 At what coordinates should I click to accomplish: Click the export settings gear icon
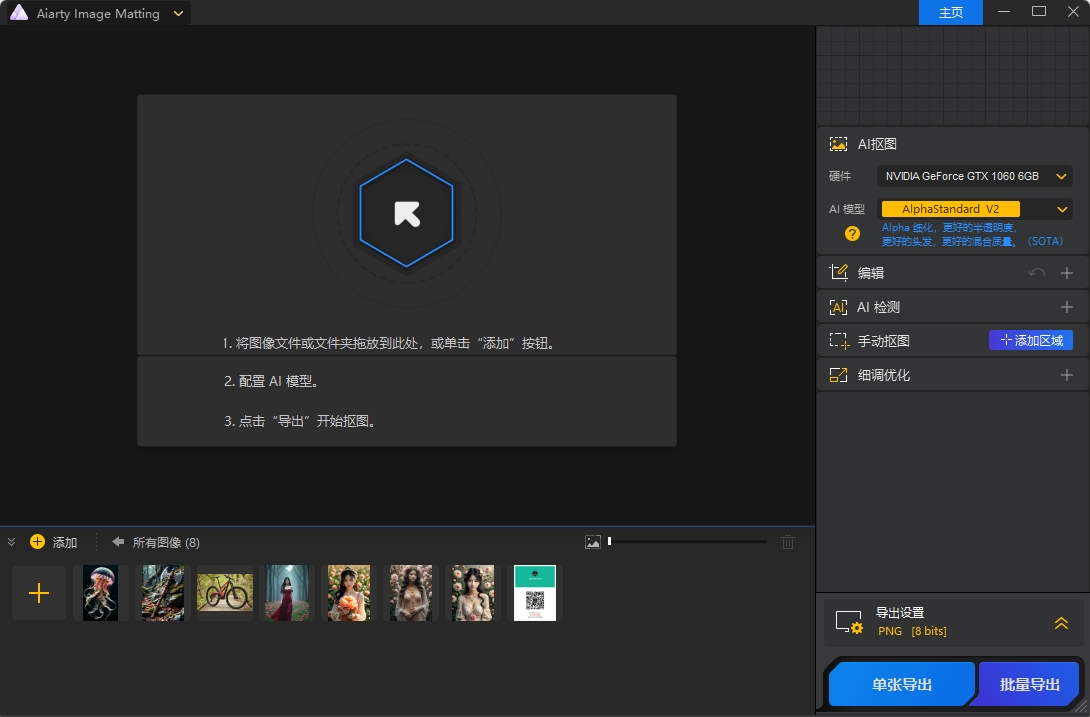(x=849, y=622)
